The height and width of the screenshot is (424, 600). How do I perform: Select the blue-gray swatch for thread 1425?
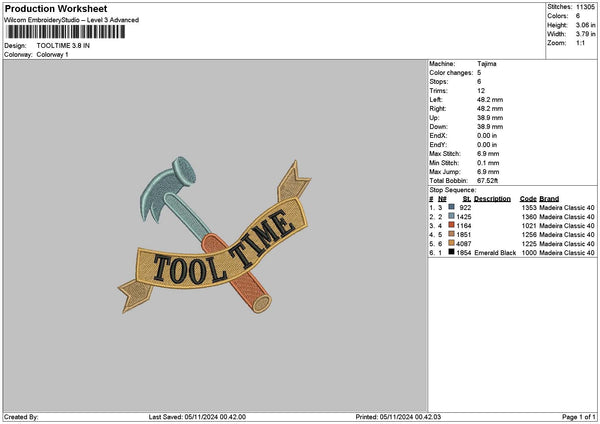point(452,216)
